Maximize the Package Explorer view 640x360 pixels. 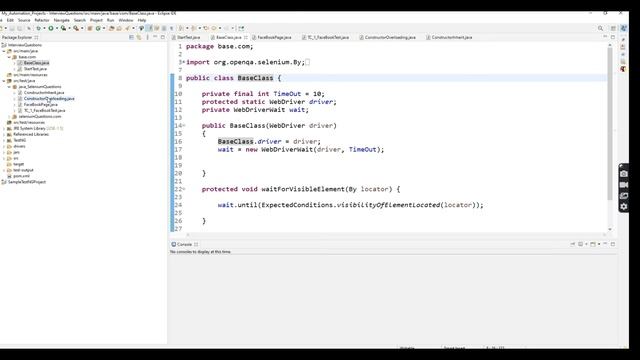163,37
